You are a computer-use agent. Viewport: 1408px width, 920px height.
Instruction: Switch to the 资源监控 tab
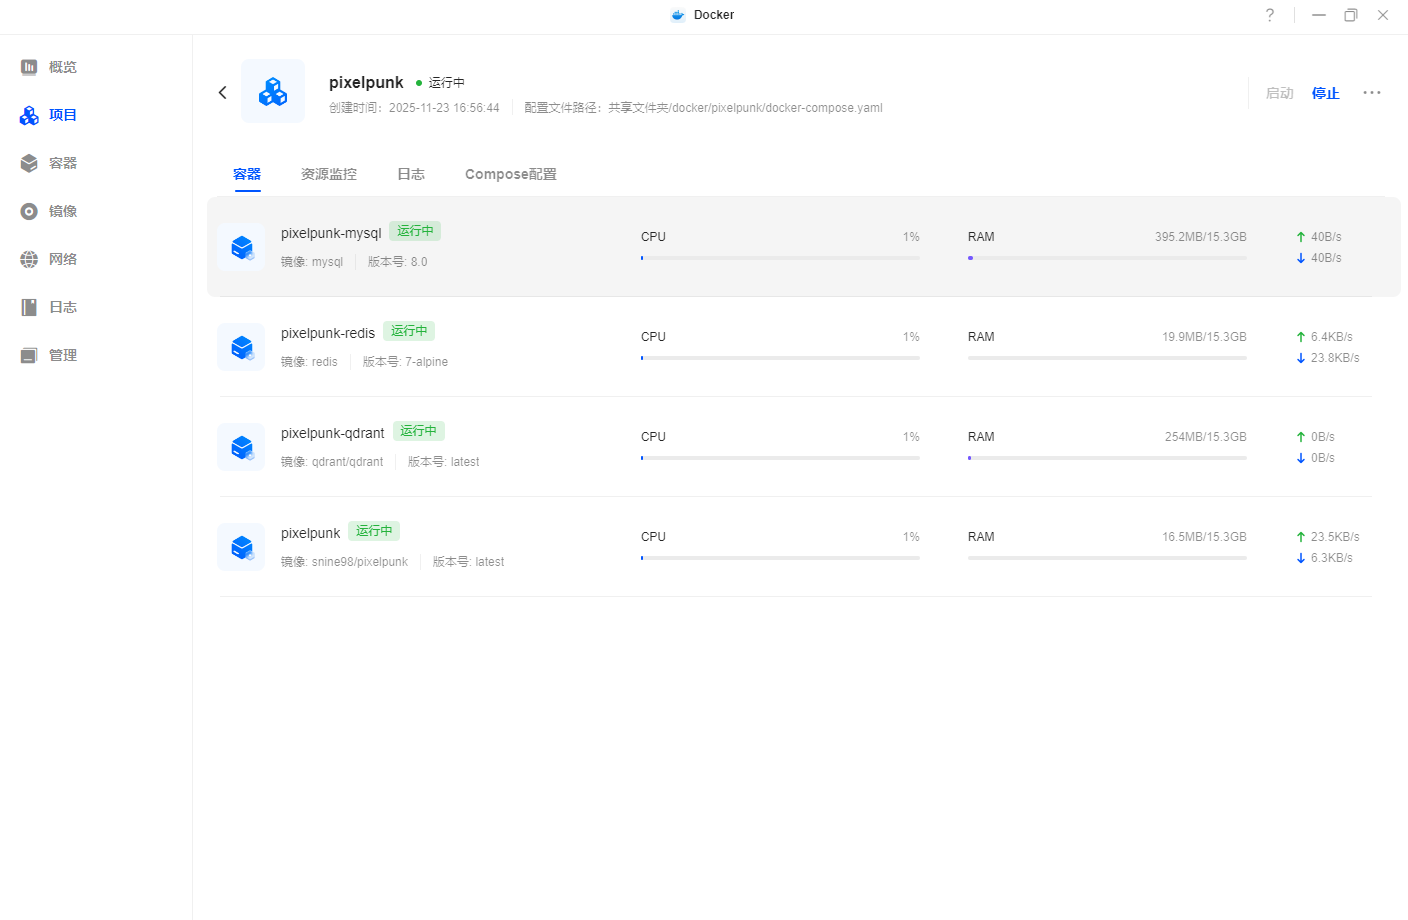[329, 174]
